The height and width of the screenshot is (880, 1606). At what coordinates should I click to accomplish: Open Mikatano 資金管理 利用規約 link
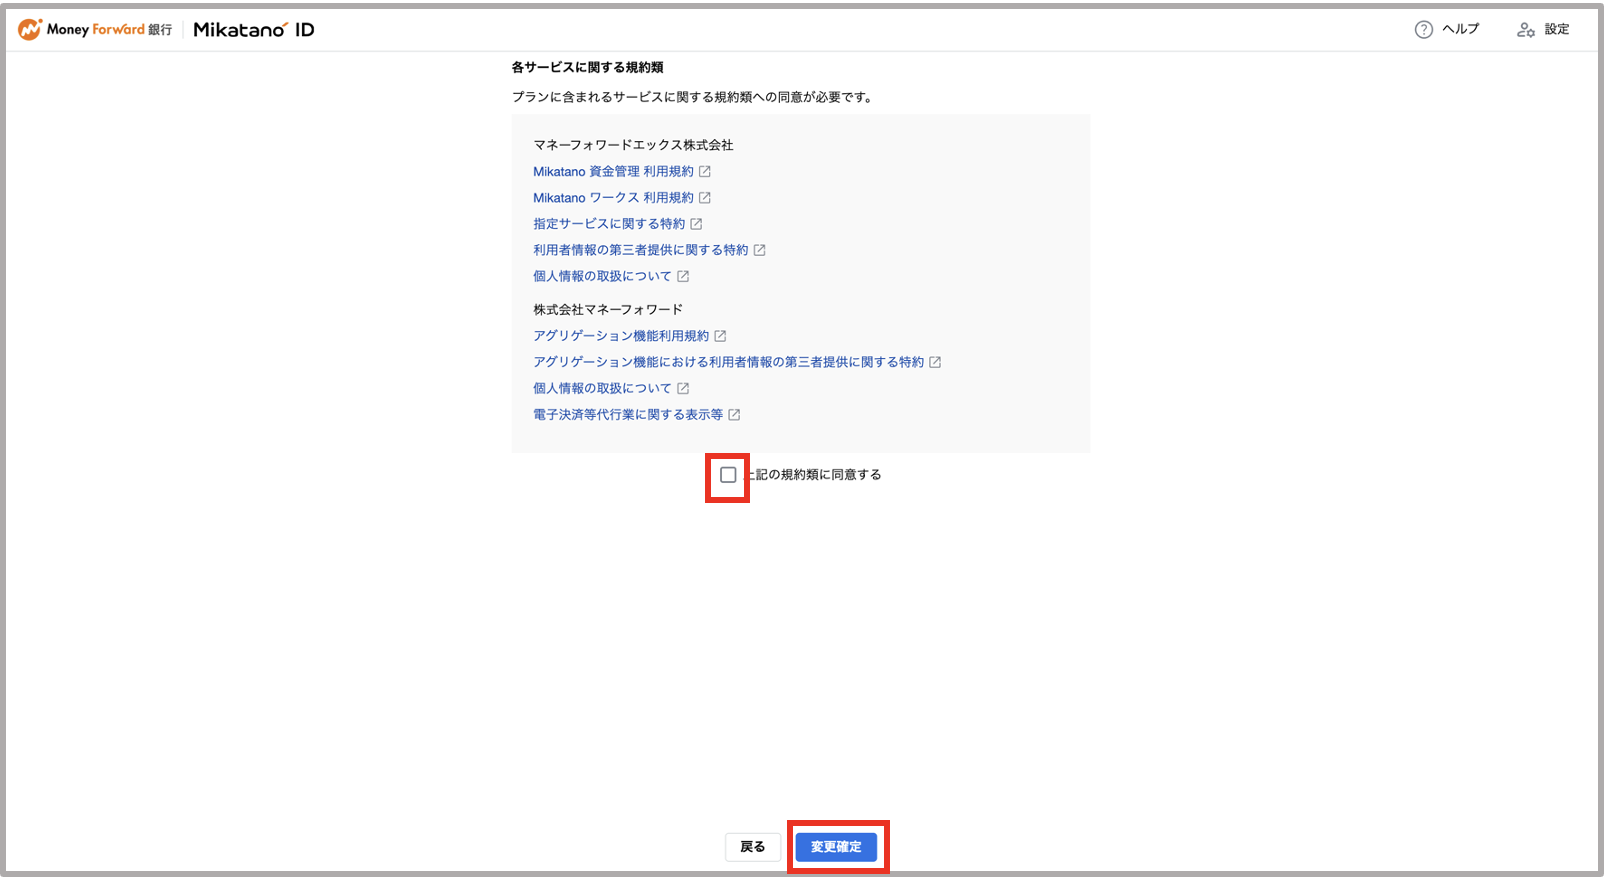click(613, 172)
